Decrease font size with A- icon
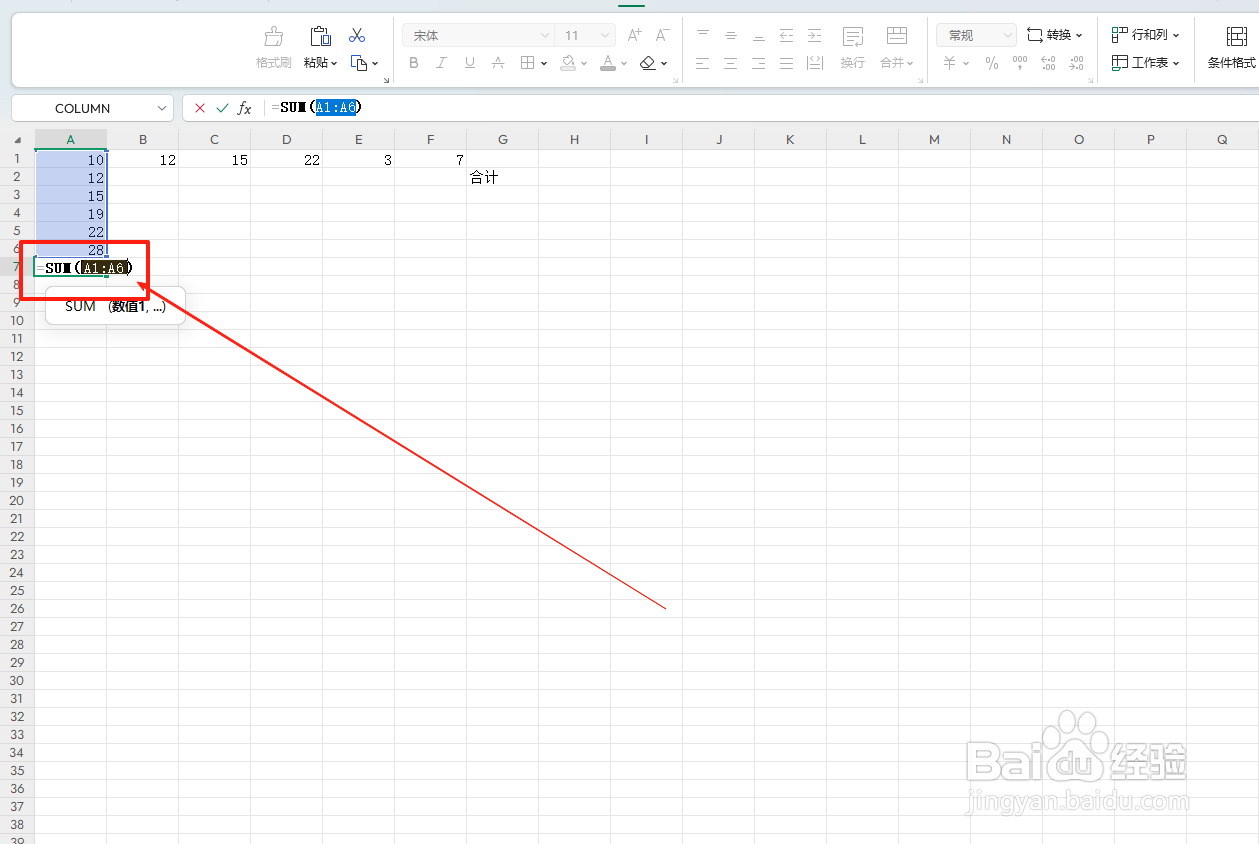This screenshot has height=844, width=1259. (x=662, y=35)
